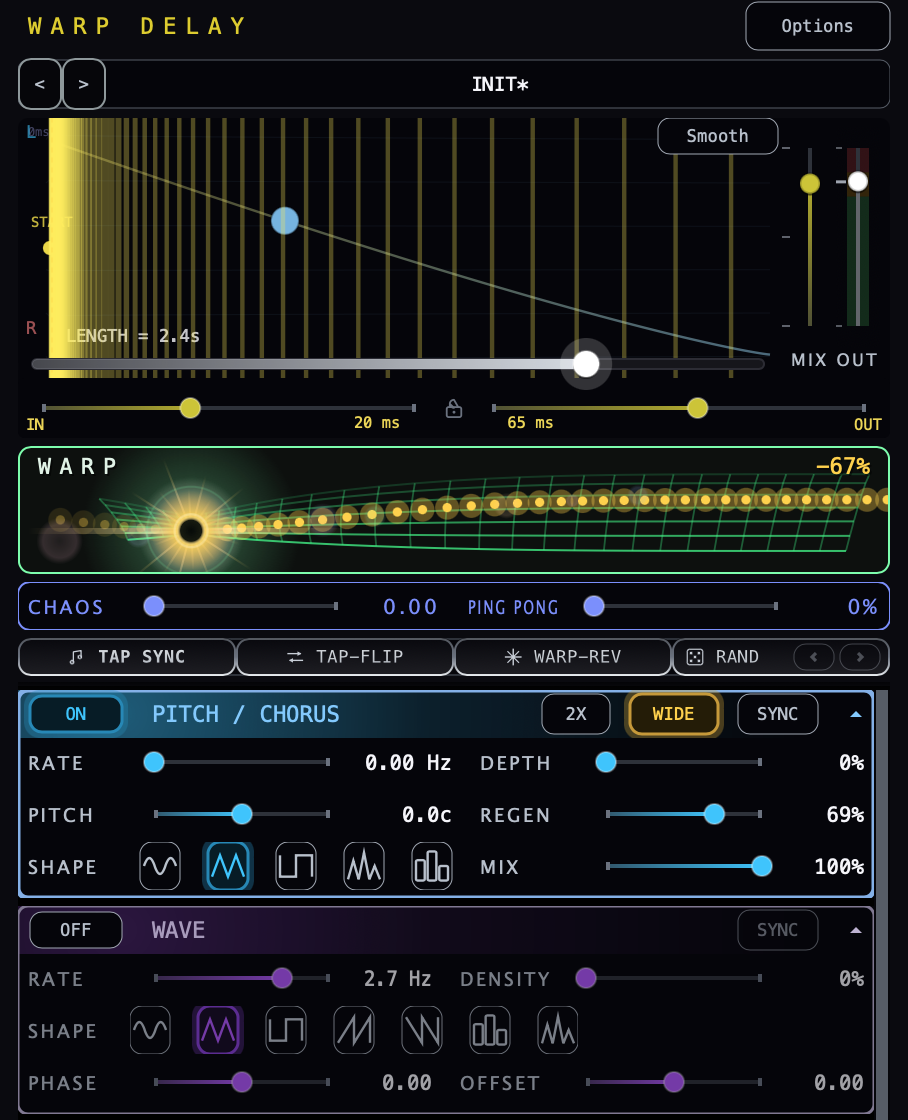Screen dimensions: 908x1120
Task: Click the OUT time slider knob
Action: tap(697, 408)
